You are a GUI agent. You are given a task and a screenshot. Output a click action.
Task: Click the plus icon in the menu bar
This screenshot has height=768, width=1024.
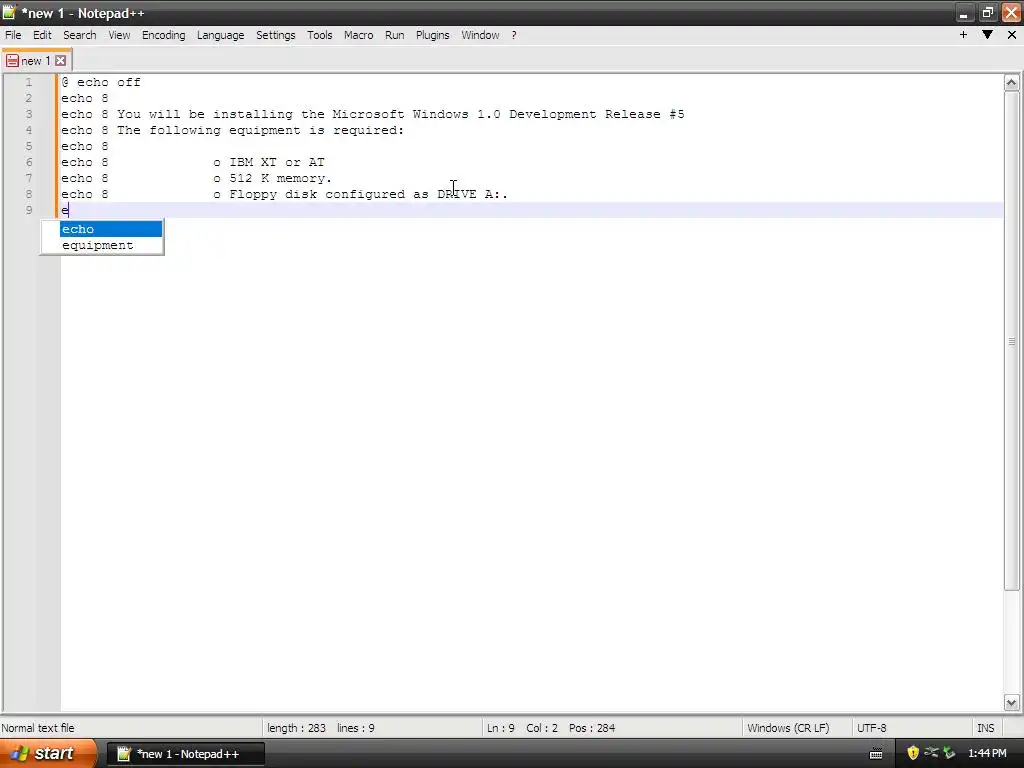[963, 35]
